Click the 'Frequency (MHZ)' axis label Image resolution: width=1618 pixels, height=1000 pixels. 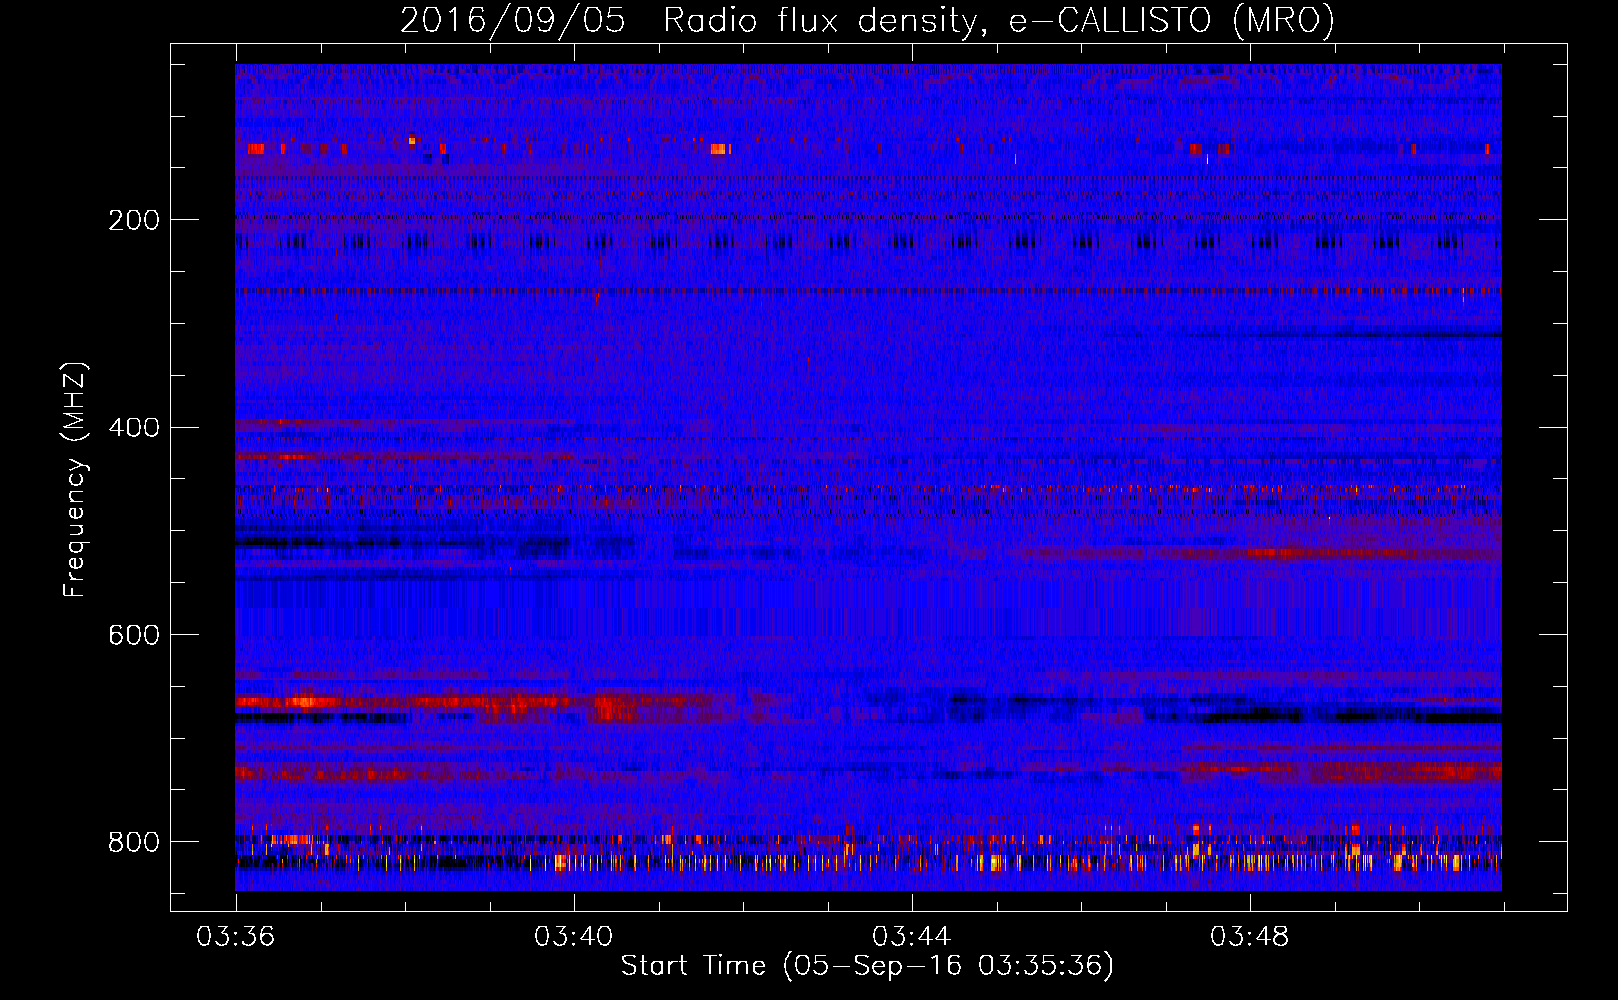[x=75, y=479]
